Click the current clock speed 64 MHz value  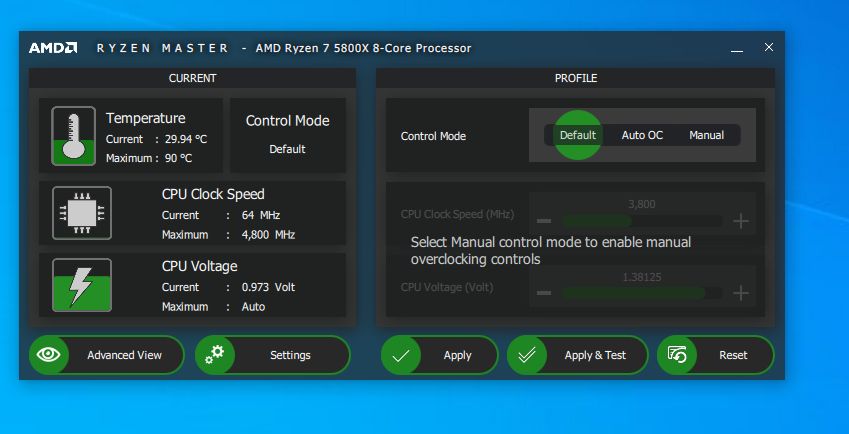pyautogui.click(x=261, y=215)
